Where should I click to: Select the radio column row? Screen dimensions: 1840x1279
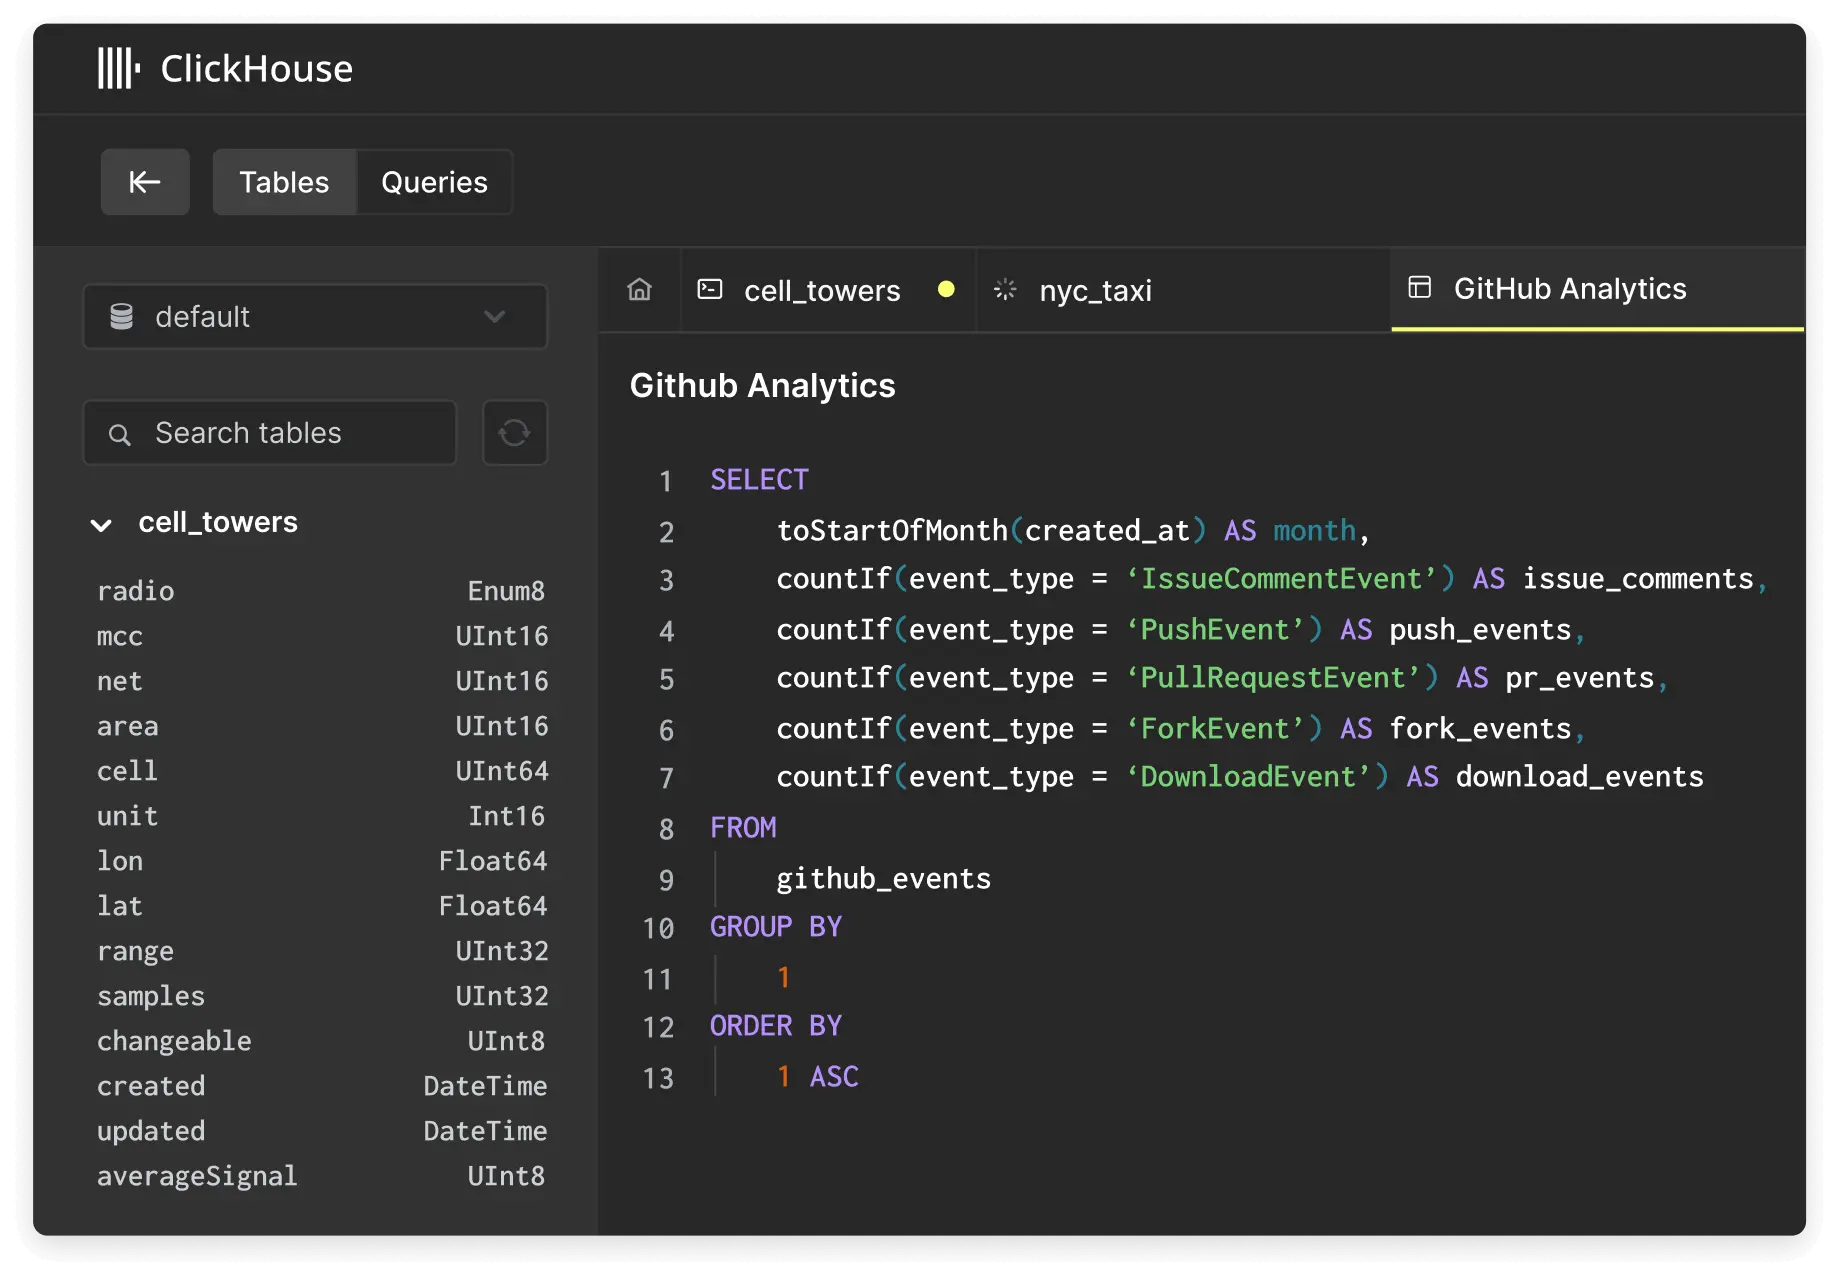coord(322,591)
